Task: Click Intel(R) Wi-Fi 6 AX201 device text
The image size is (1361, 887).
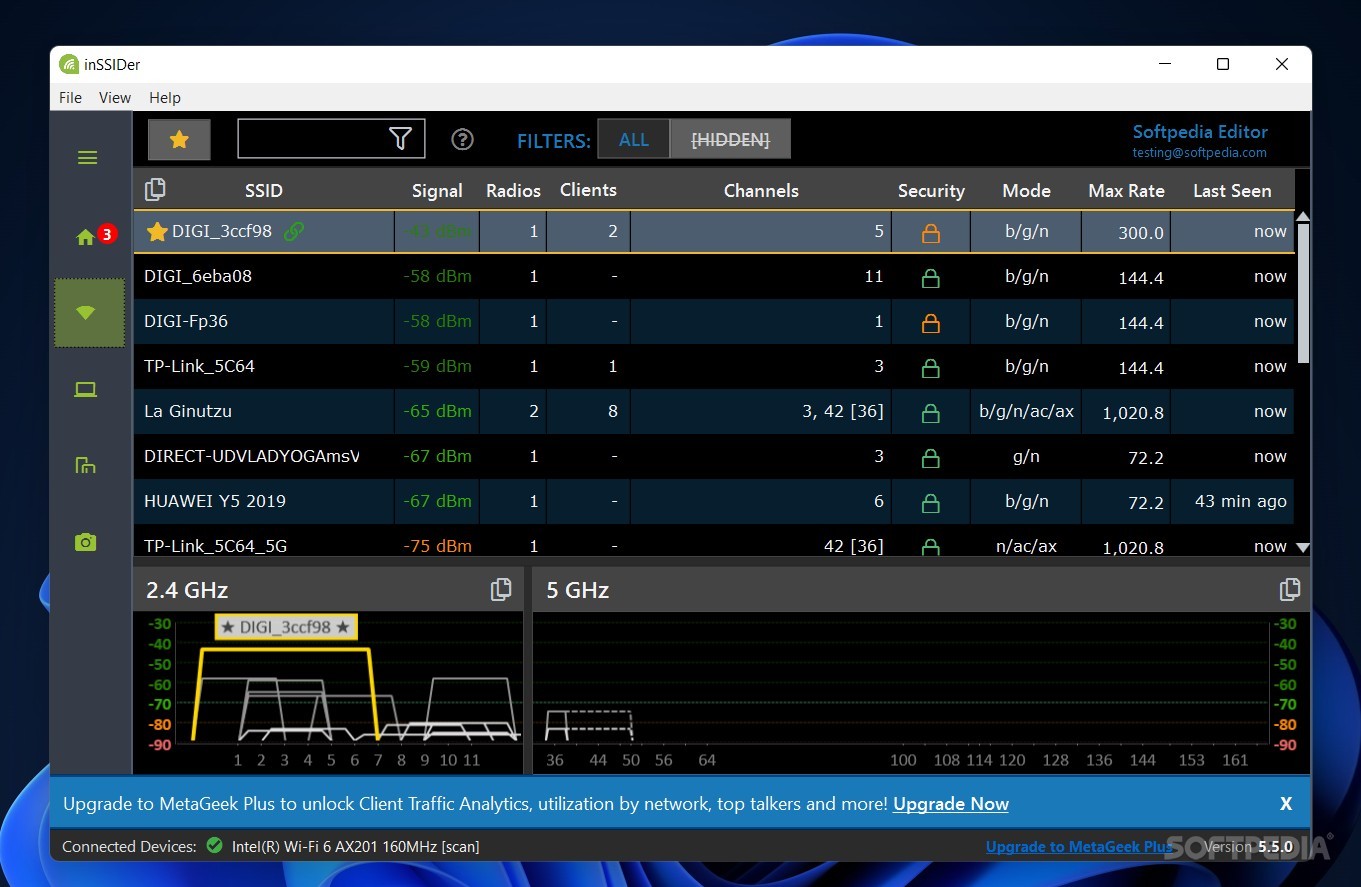Action: tap(355, 847)
